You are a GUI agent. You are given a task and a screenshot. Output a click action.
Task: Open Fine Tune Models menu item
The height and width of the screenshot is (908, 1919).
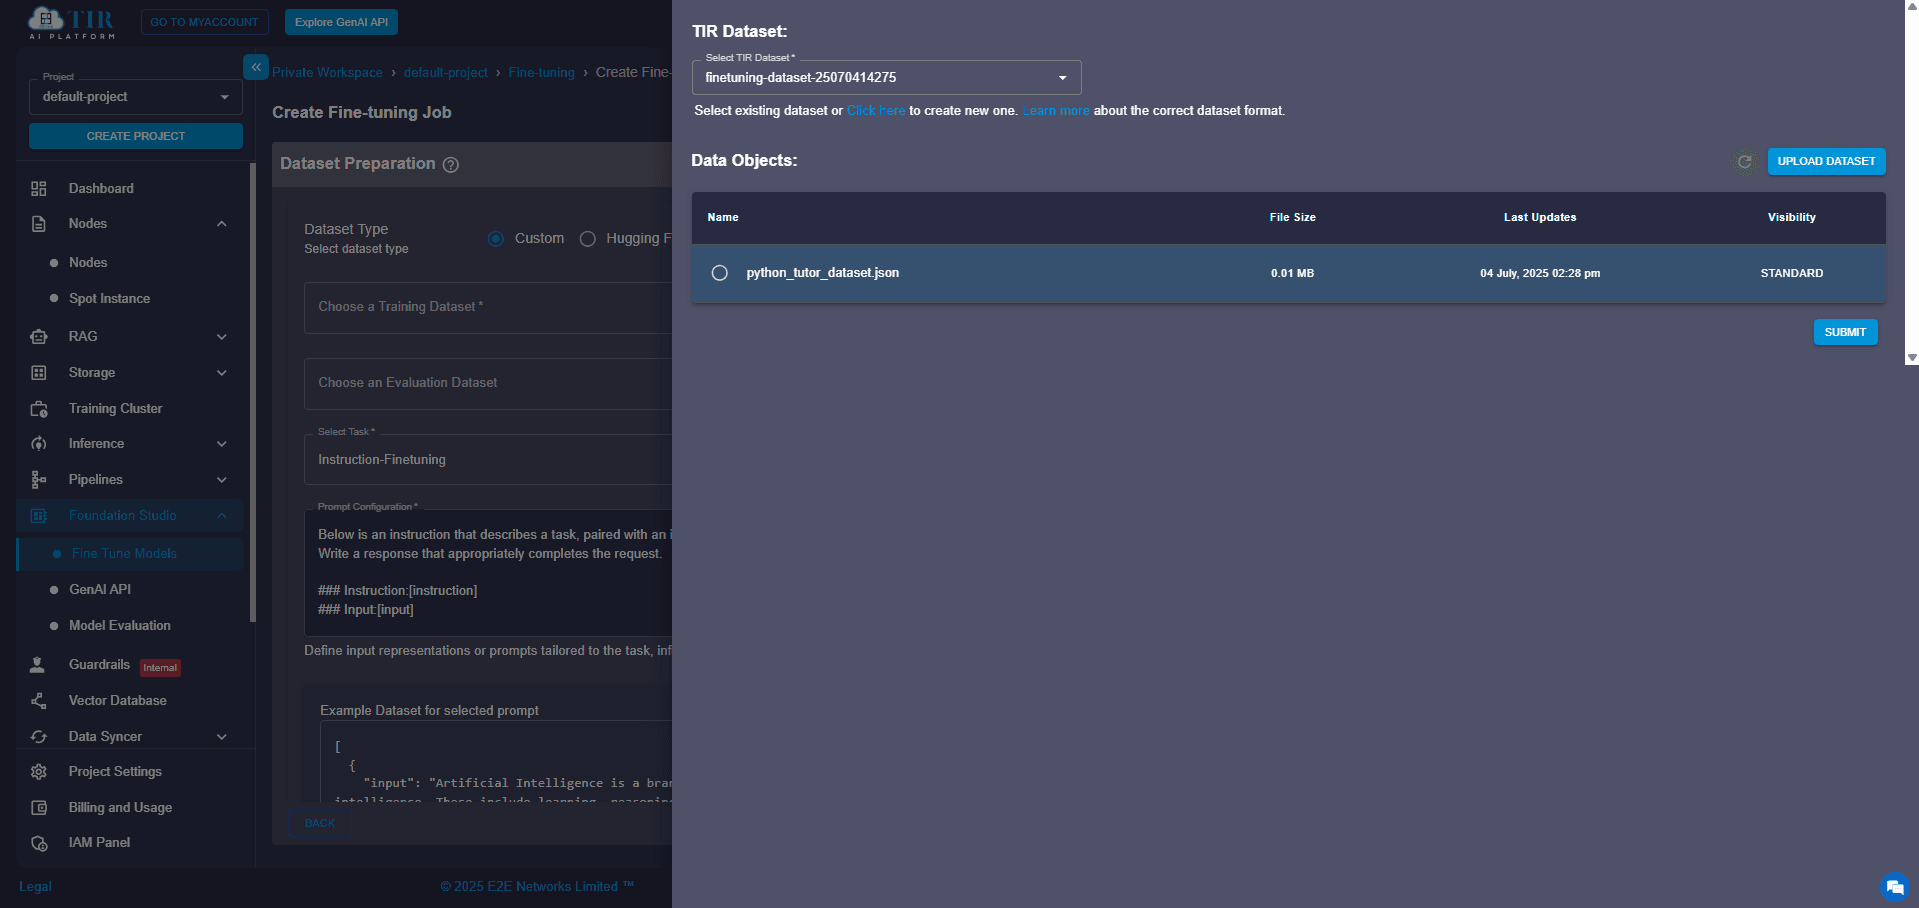(x=124, y=554)
